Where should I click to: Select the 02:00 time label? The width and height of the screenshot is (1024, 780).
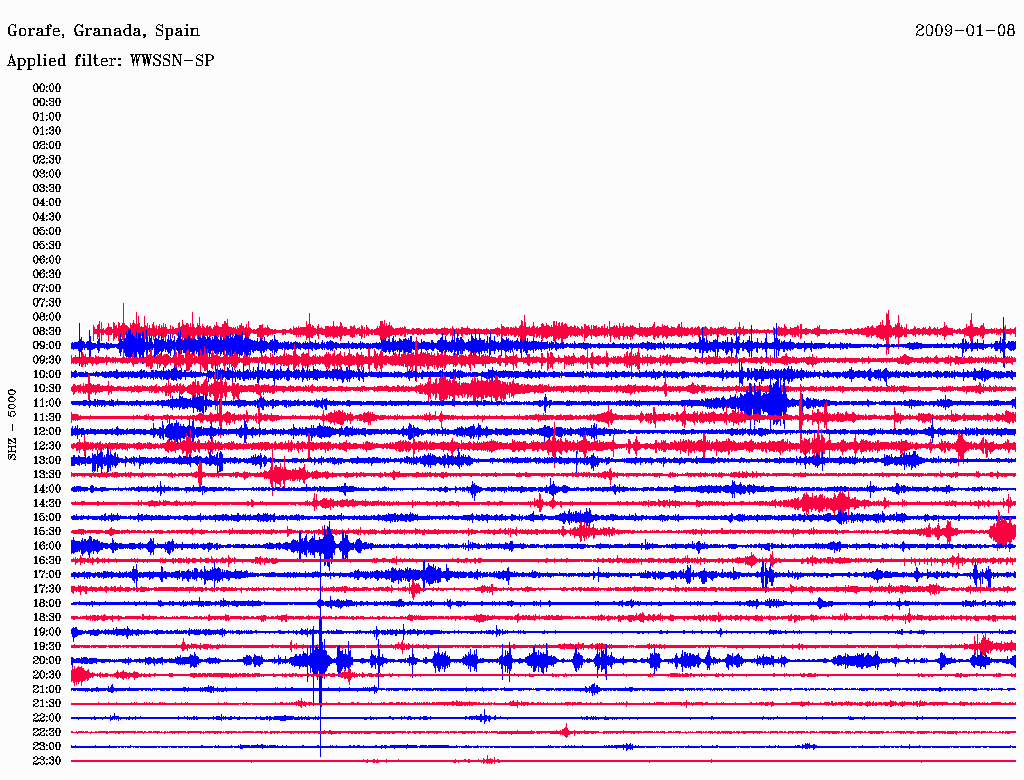click(x=46, y=145)
